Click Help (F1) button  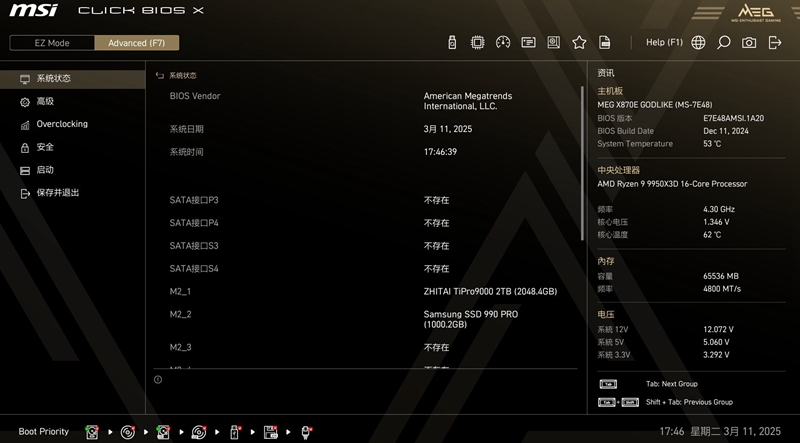point(664,43)
